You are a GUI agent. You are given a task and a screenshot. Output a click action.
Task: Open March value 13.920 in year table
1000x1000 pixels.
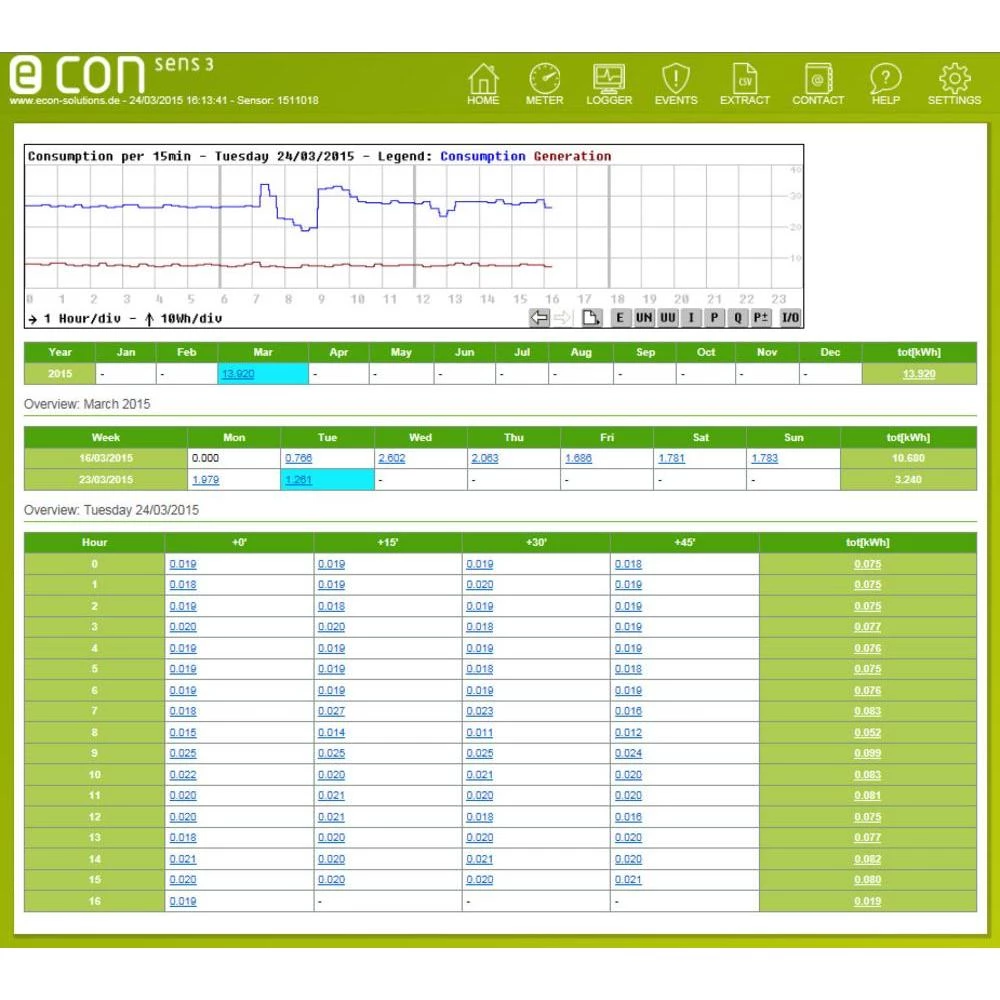(237, 373)
